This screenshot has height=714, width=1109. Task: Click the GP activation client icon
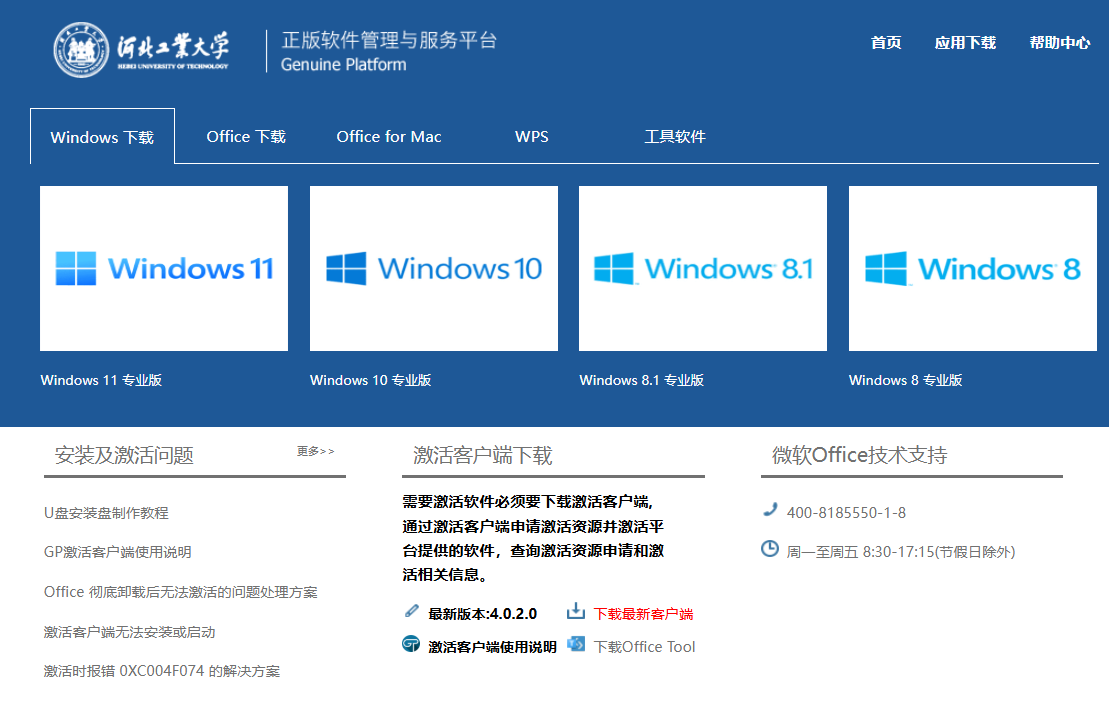(x=411, y=645)
